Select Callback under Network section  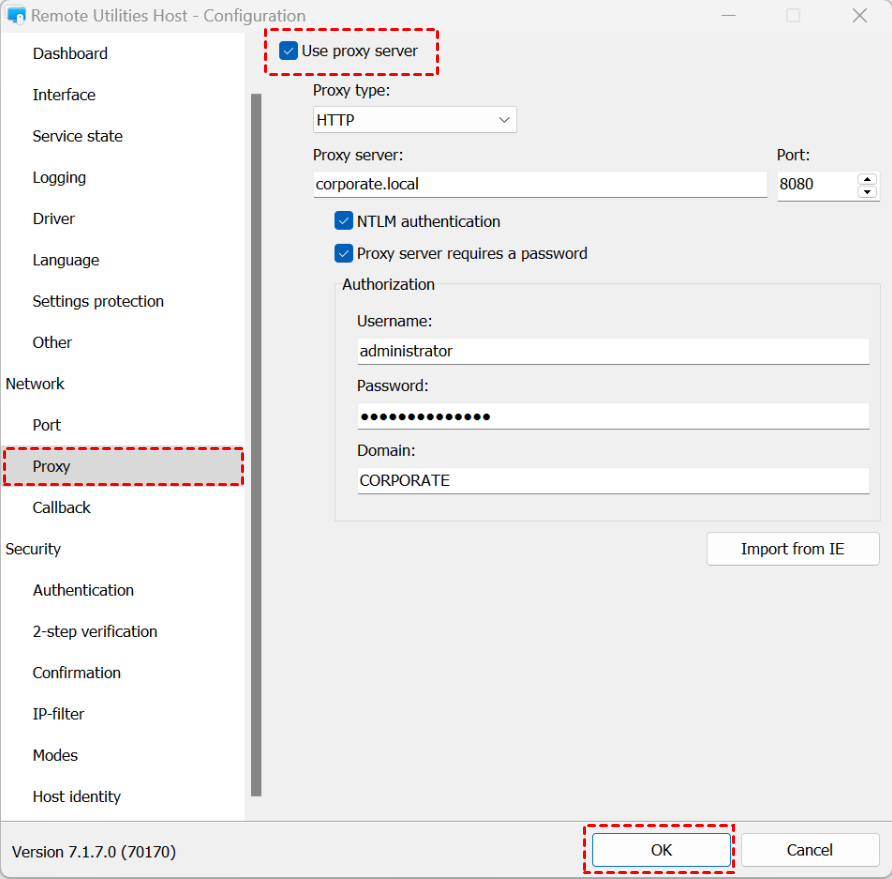coord(61,507)
